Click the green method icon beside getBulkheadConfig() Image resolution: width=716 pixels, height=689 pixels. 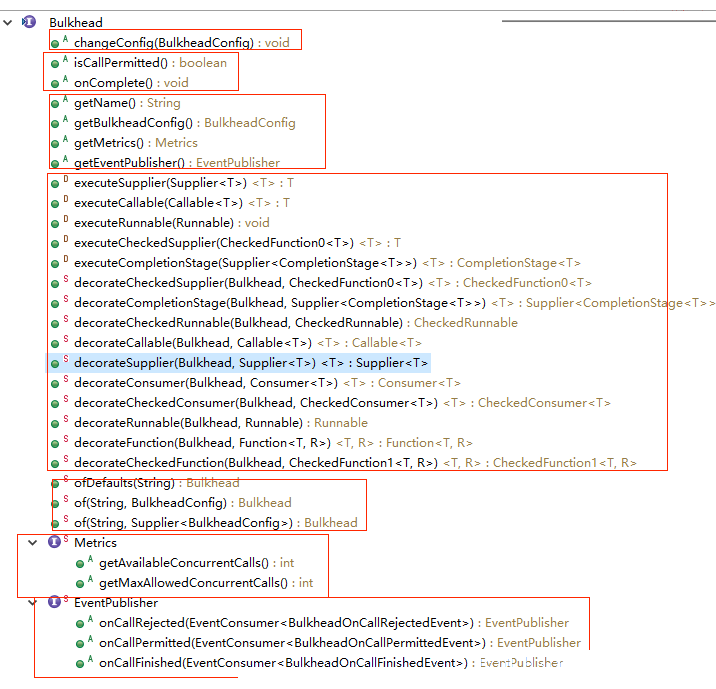[55, 124]
